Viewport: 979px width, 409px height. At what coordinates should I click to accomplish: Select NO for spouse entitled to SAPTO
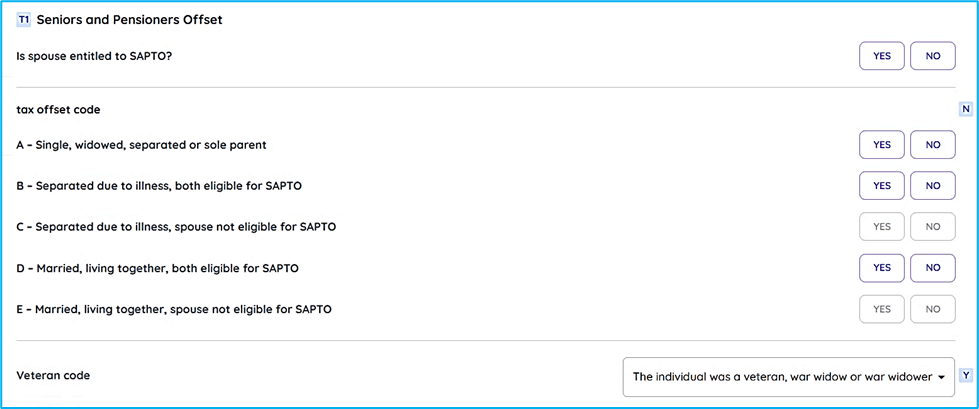(x=933, y=56)
